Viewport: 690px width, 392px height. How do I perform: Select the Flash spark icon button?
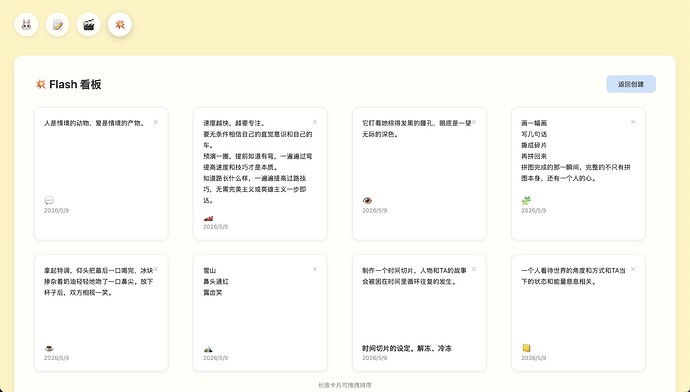click(x=120, y=24)
